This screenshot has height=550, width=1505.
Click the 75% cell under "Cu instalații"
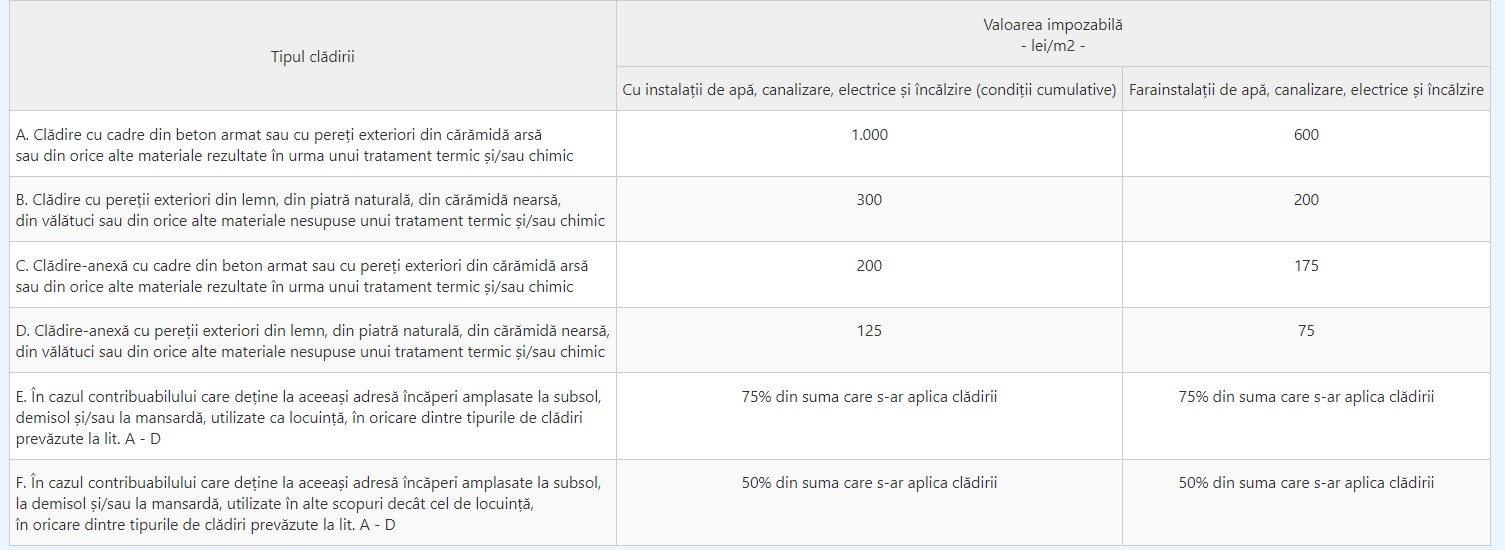pyautogui.click(x=869, y=397)
